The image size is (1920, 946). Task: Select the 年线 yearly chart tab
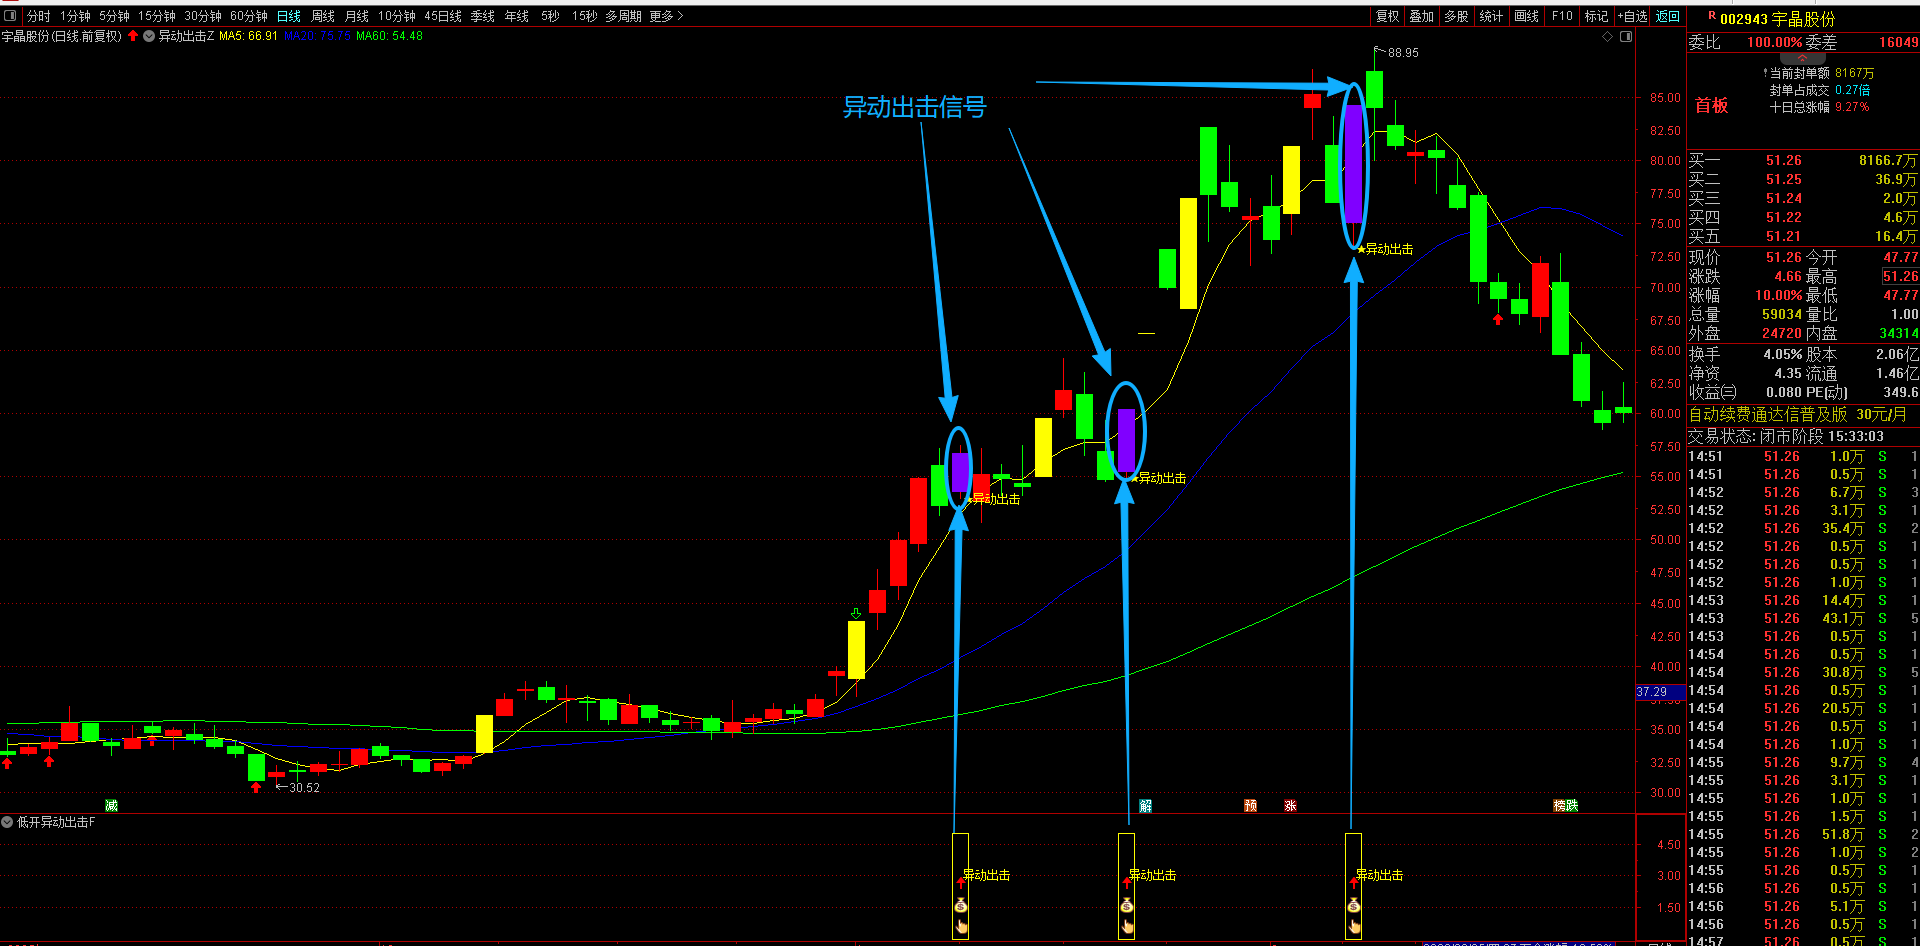pos(517,16)
